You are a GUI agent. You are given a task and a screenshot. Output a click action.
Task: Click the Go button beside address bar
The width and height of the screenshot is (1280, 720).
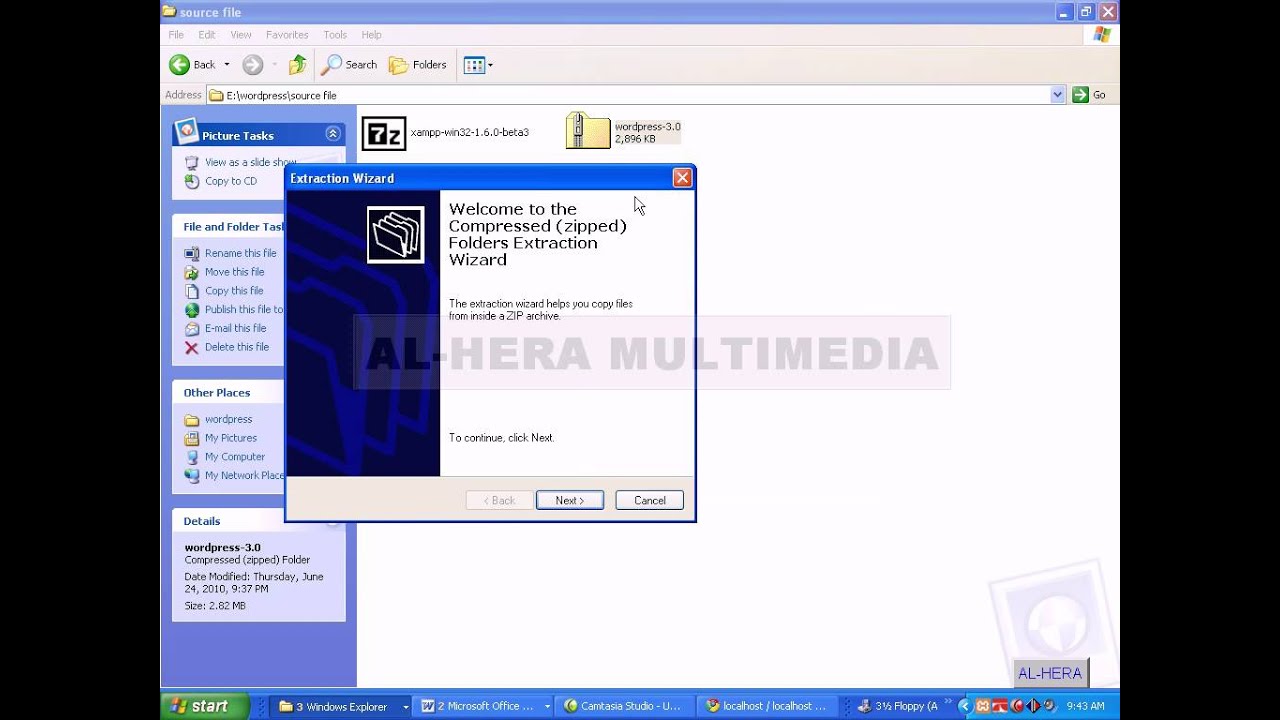point(1089,95)
